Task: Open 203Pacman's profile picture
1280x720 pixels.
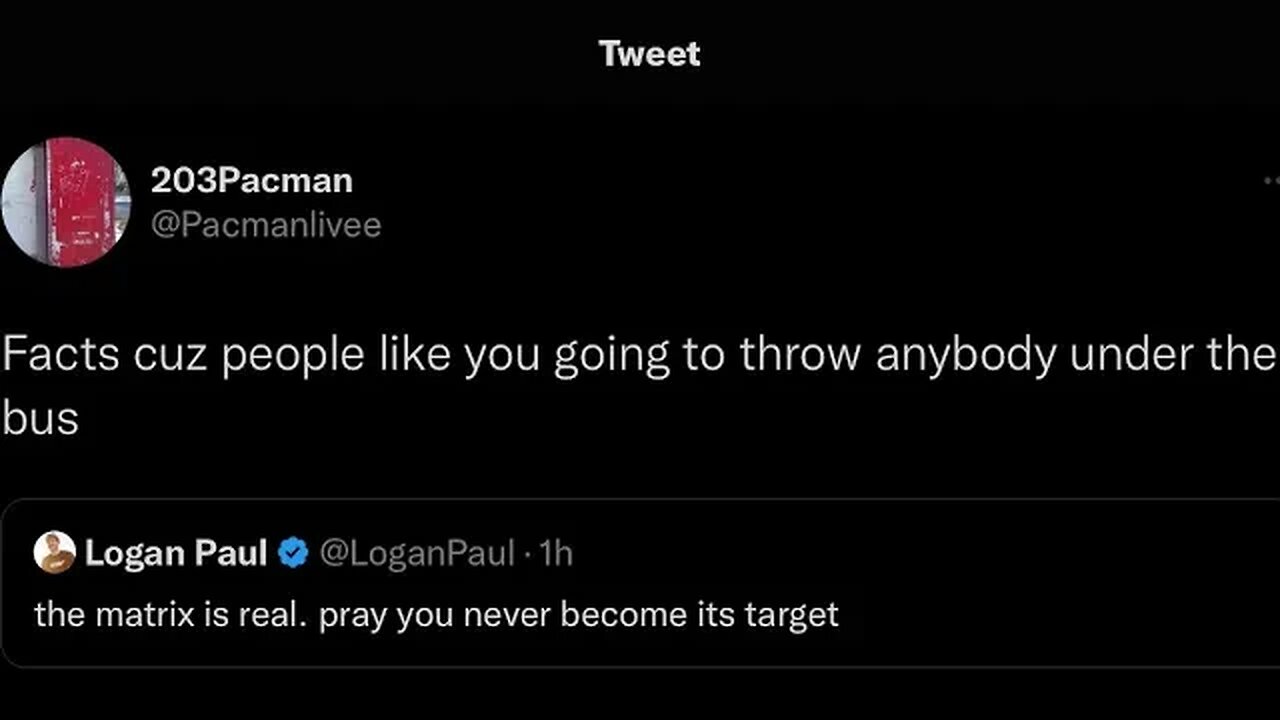Action: [x=65, y=202]
